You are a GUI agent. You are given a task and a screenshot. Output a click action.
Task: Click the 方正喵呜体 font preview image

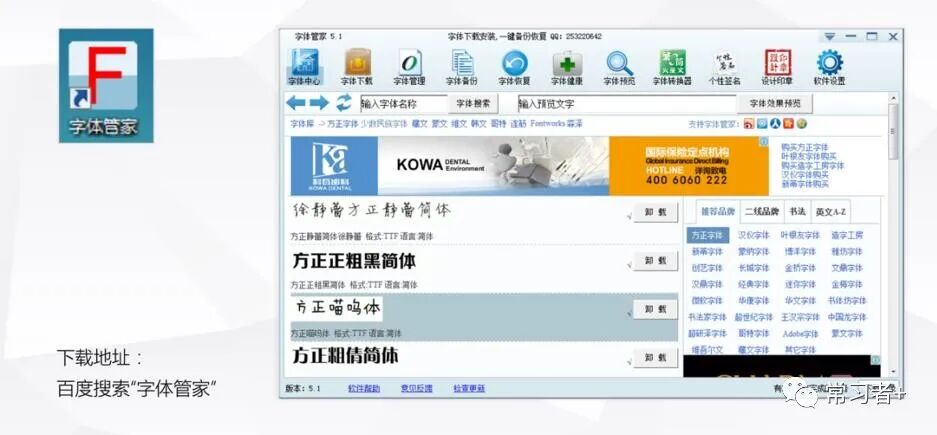pyautogui.click(x=338, y=309)
